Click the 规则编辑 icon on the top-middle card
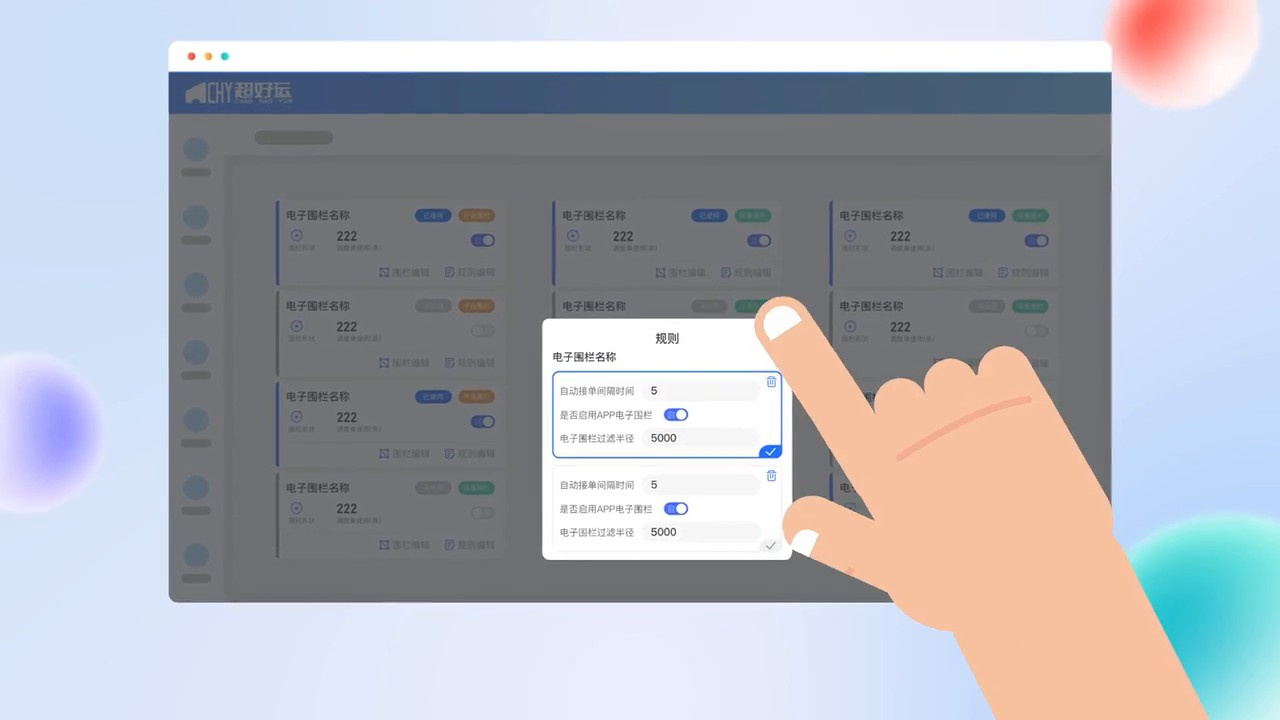Image resolution: width=1280 pixels, height=720 pixels. tap(727, 272)
